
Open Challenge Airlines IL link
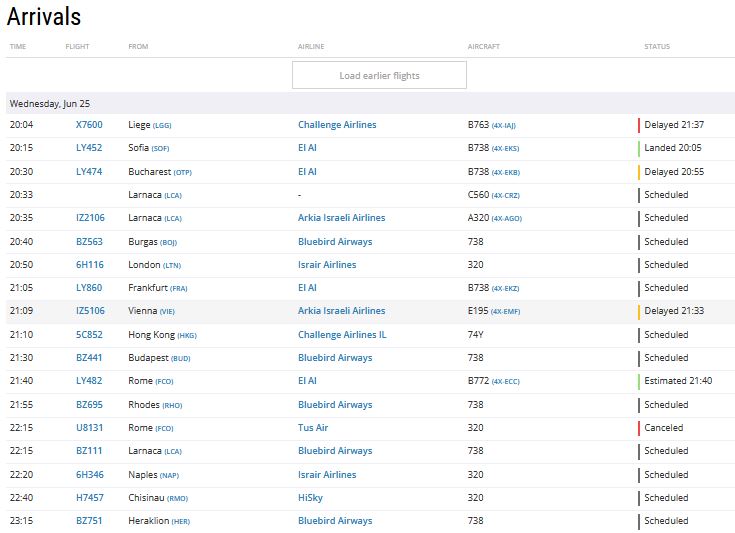coord(342,334)
